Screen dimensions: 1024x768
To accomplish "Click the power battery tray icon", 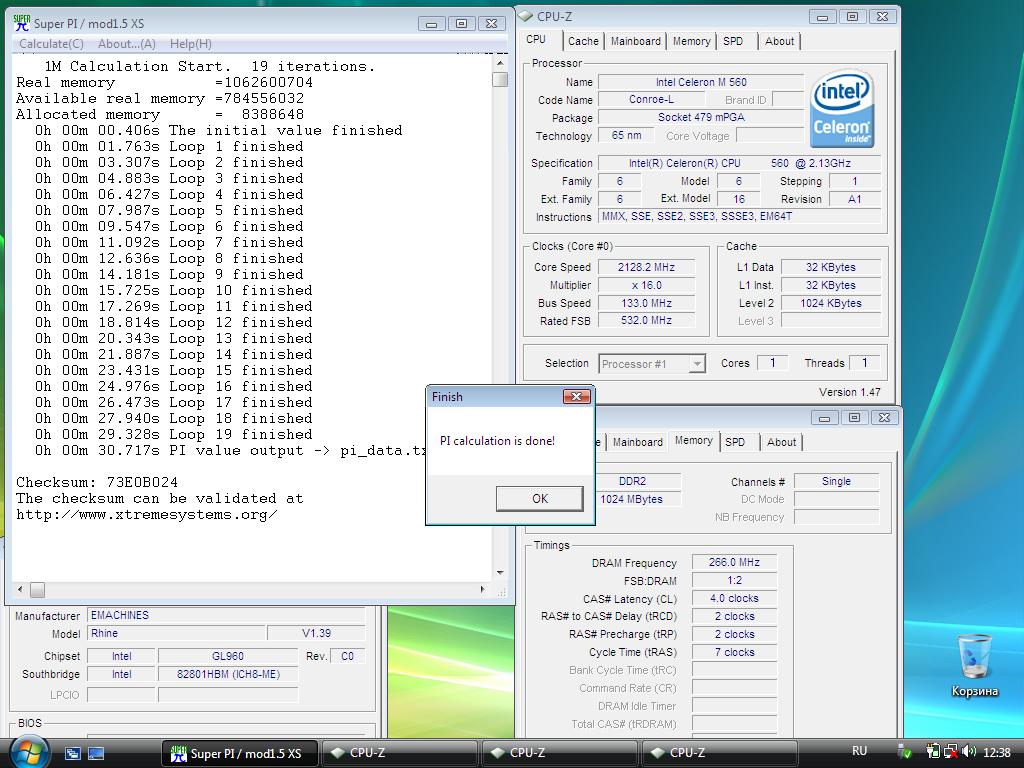I will [x=933, y=752].
